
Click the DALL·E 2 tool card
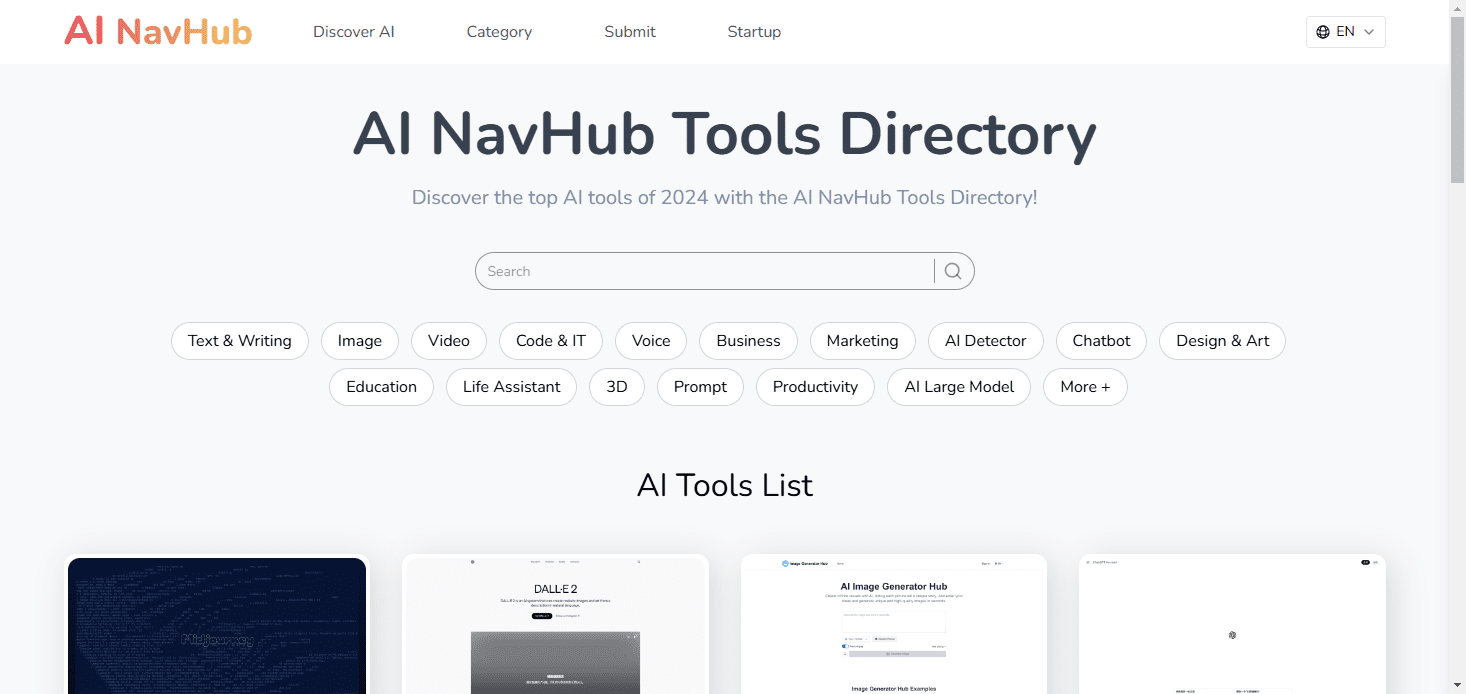556,626
